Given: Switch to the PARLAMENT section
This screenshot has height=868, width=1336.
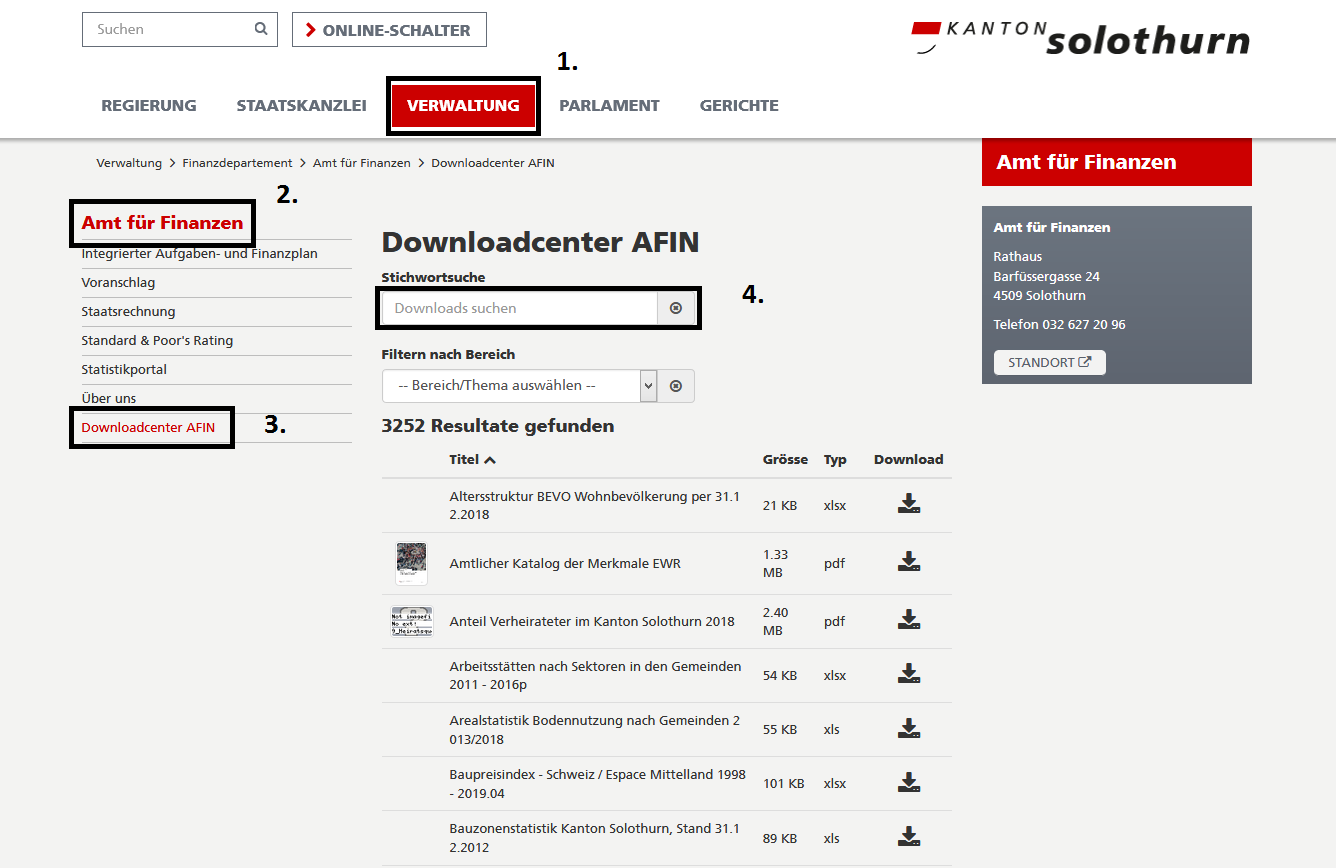Looking at the screenshot, I should coord(609,105).
